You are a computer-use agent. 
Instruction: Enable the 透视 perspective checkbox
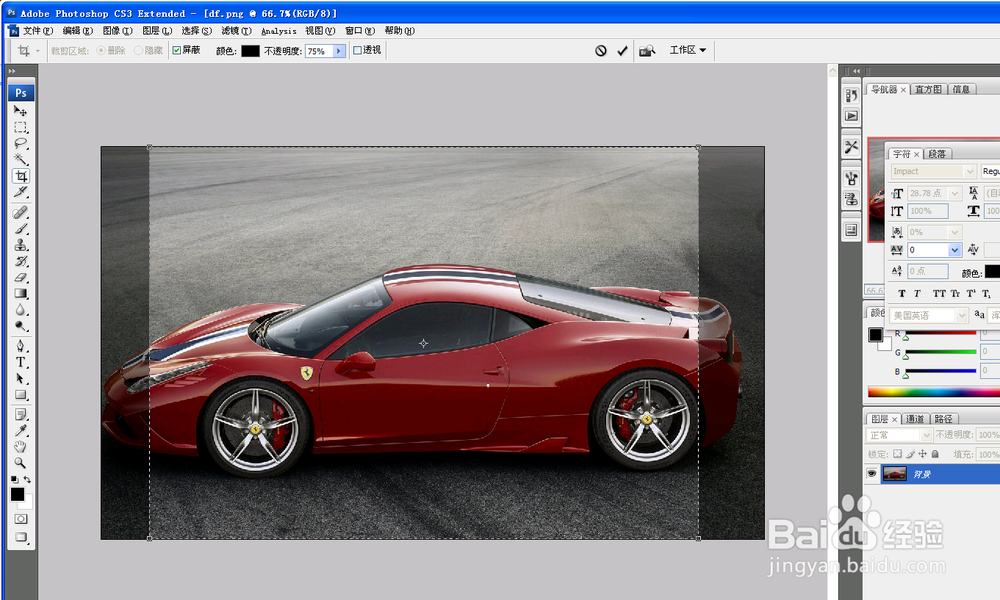click(358, 50)
